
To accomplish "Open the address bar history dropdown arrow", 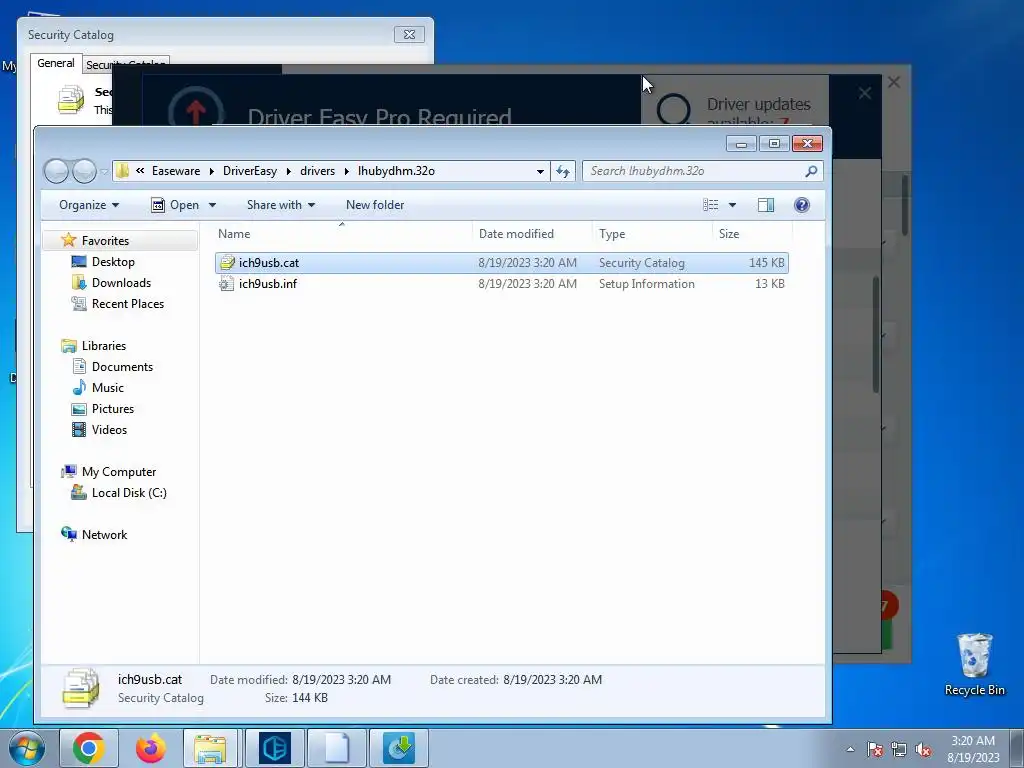I will coord(540,171).
